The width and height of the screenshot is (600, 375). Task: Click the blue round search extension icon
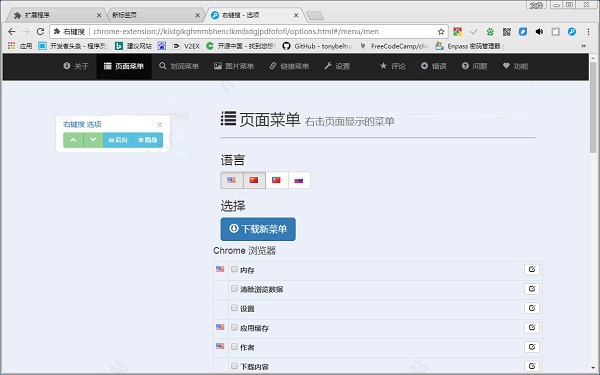[572, 32]
